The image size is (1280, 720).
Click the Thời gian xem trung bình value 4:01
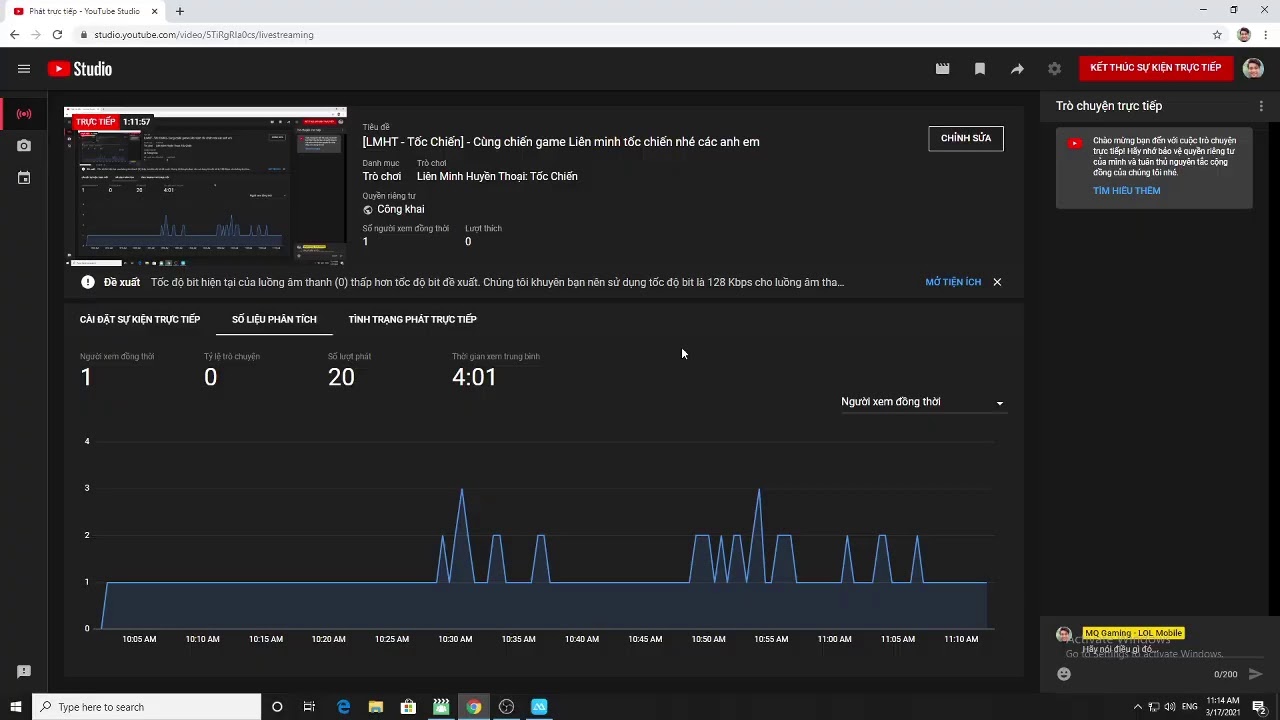coord(474,377)
